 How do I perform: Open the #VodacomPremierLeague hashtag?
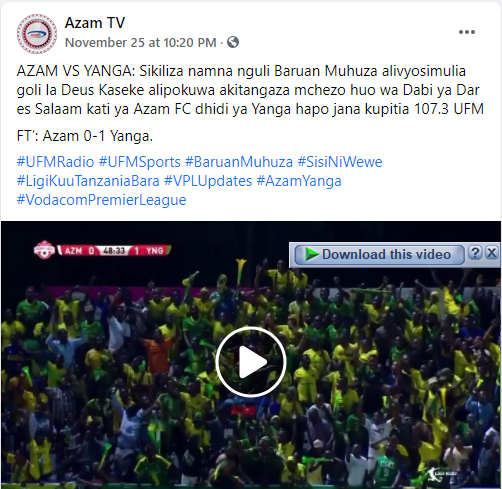[101, 200]
